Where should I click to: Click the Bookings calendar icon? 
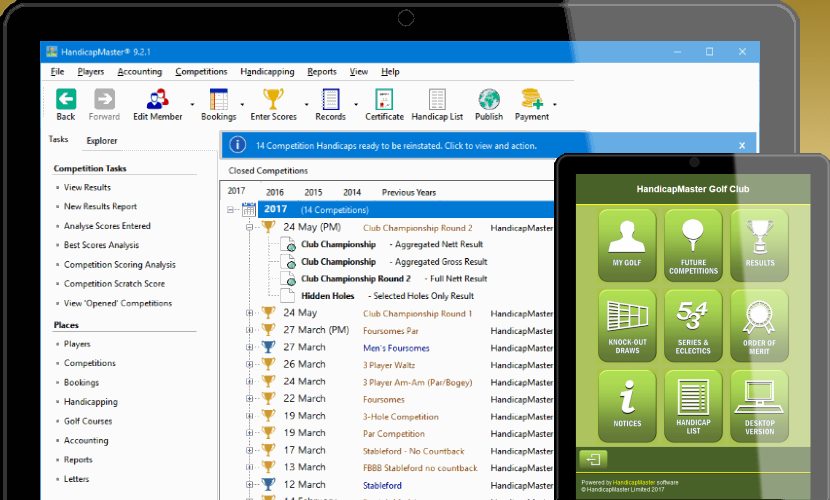tap(219, 100)
